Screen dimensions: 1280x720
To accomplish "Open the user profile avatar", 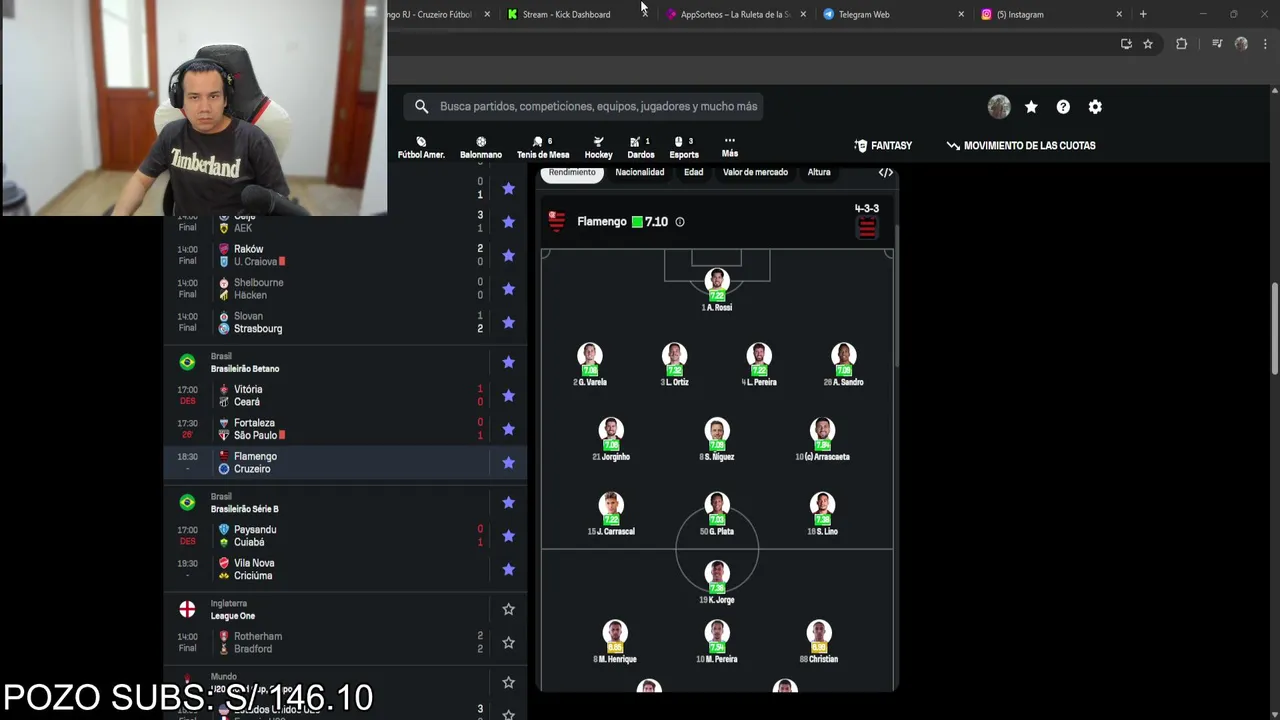I will pyautogui.click(x=999, y=106).
